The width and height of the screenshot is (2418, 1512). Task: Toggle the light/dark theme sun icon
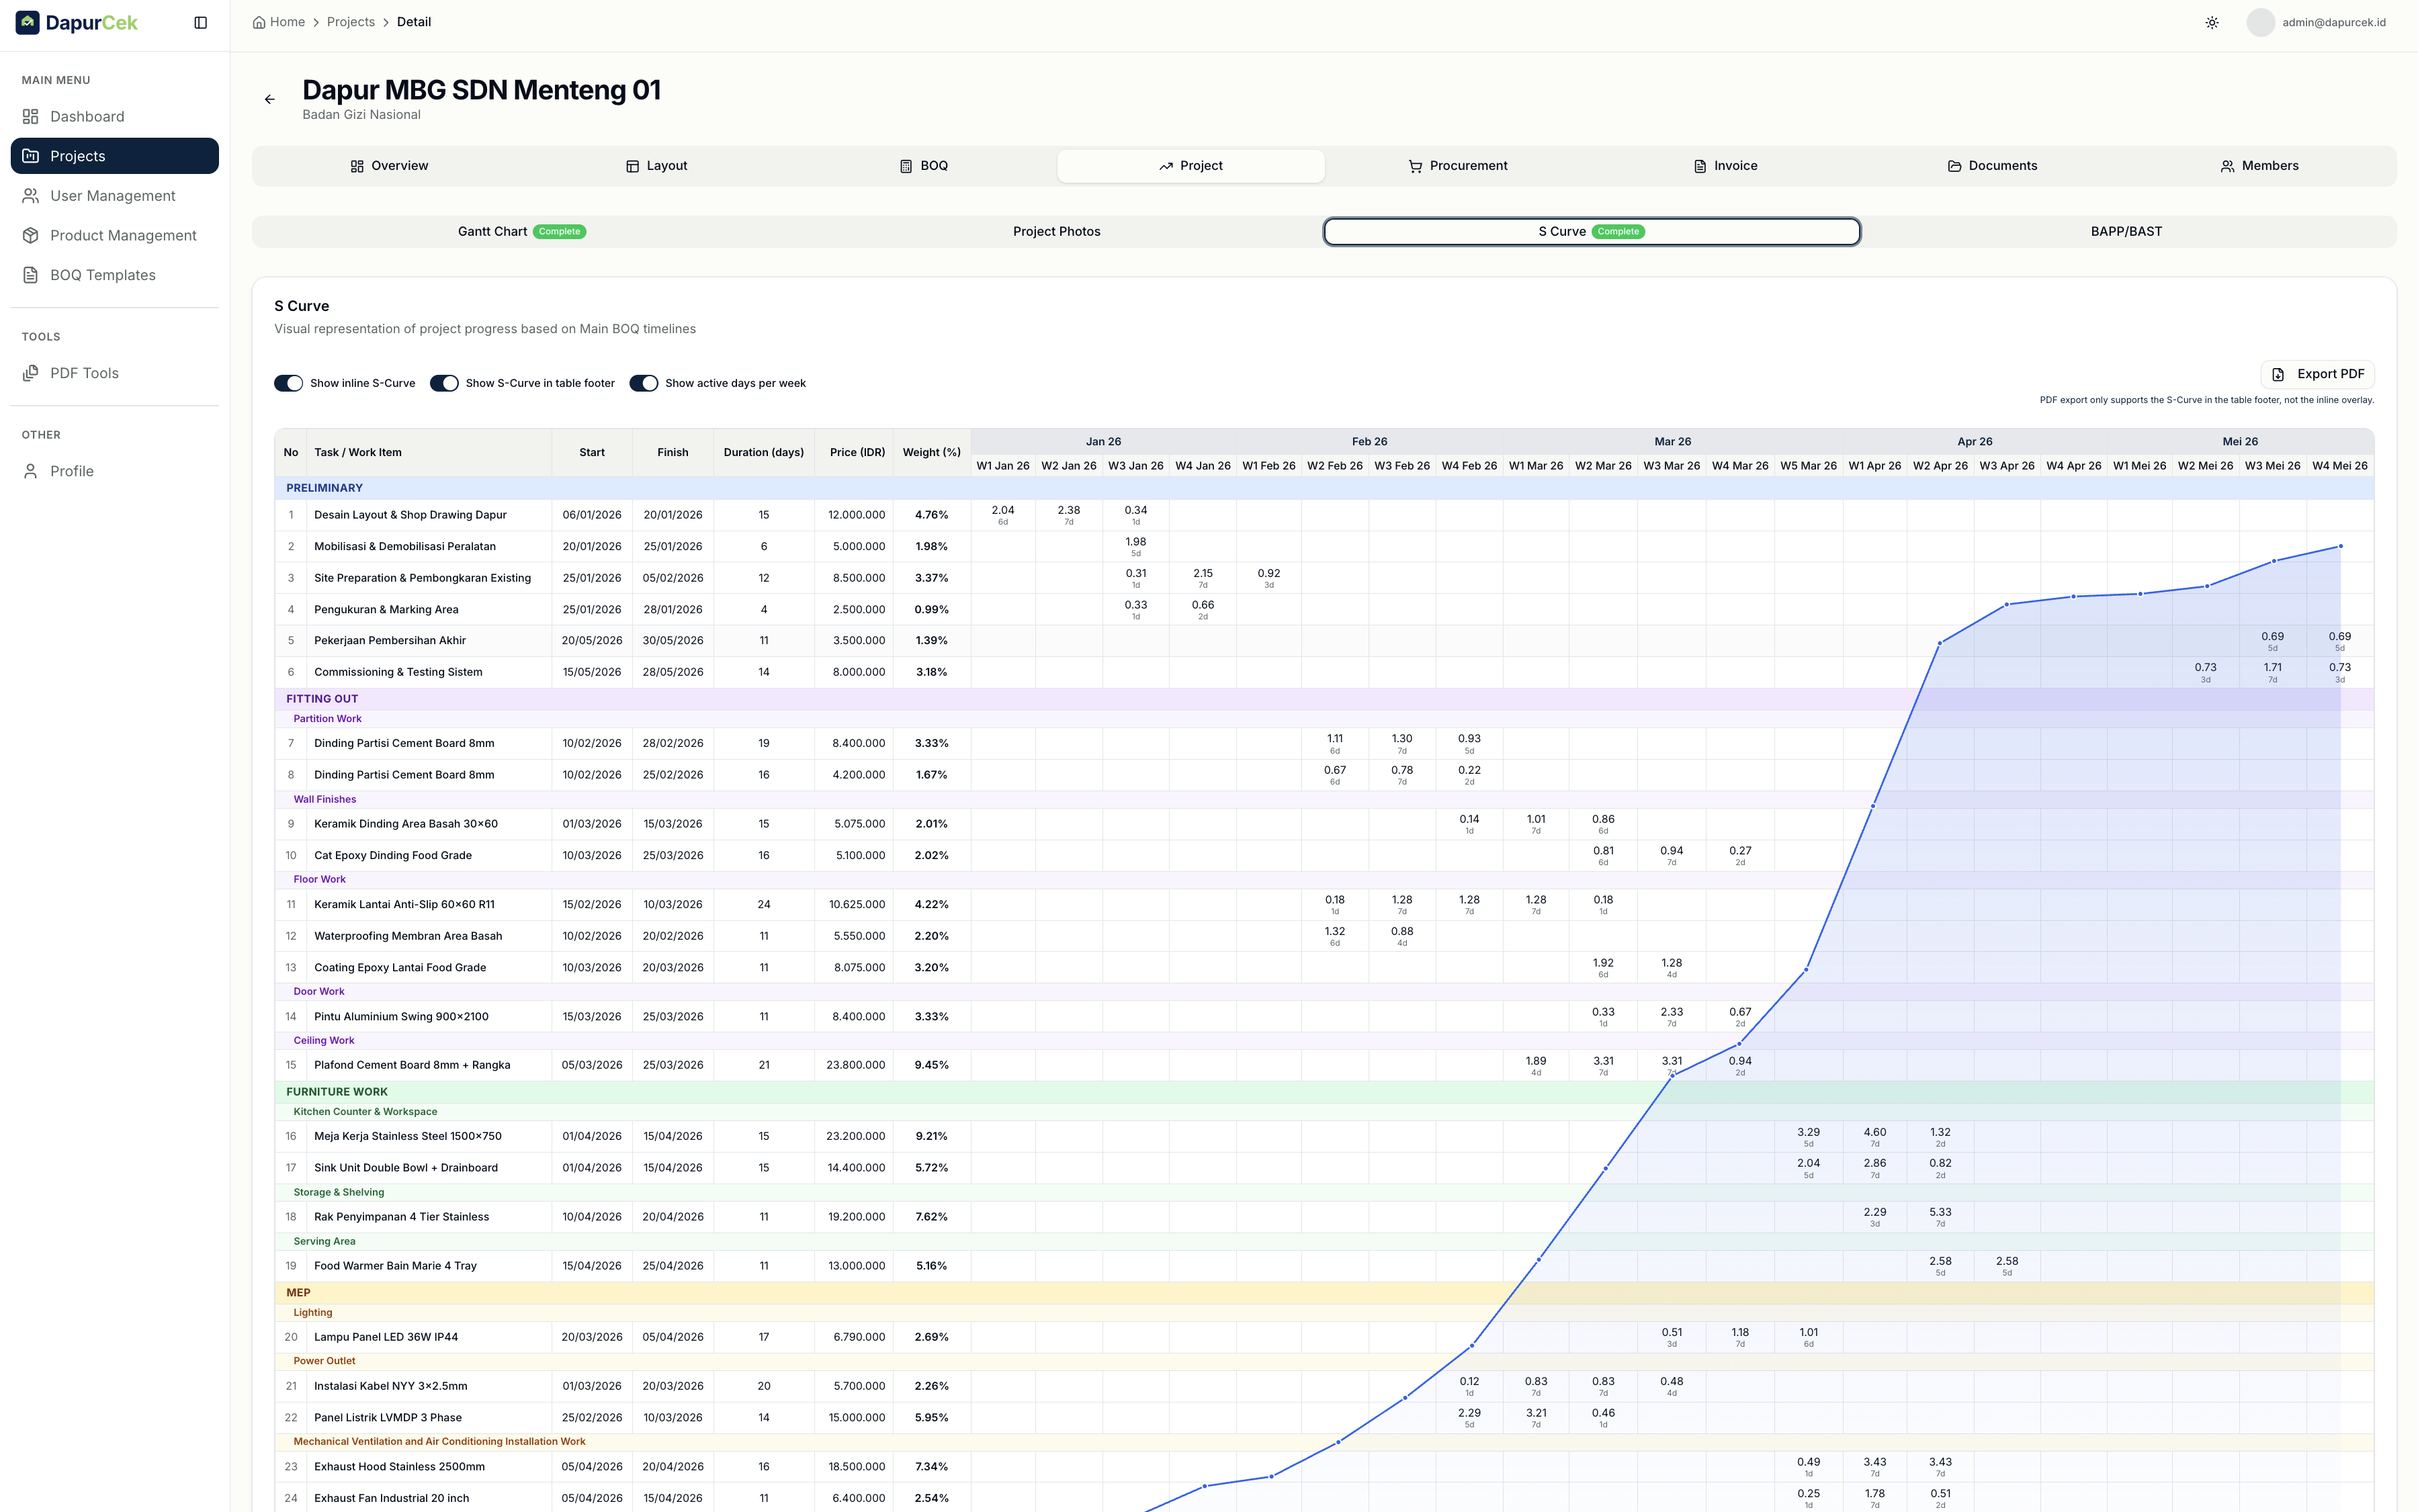coord(2212,22)
